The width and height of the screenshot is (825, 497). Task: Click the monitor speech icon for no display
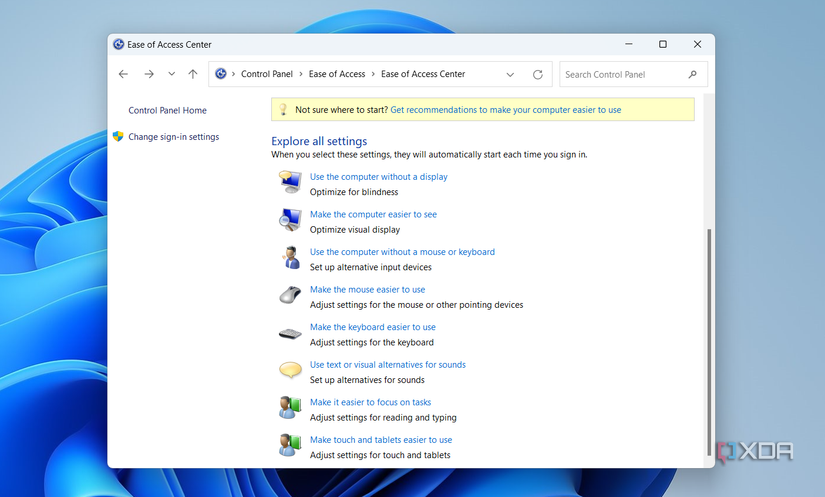[290, 182]
